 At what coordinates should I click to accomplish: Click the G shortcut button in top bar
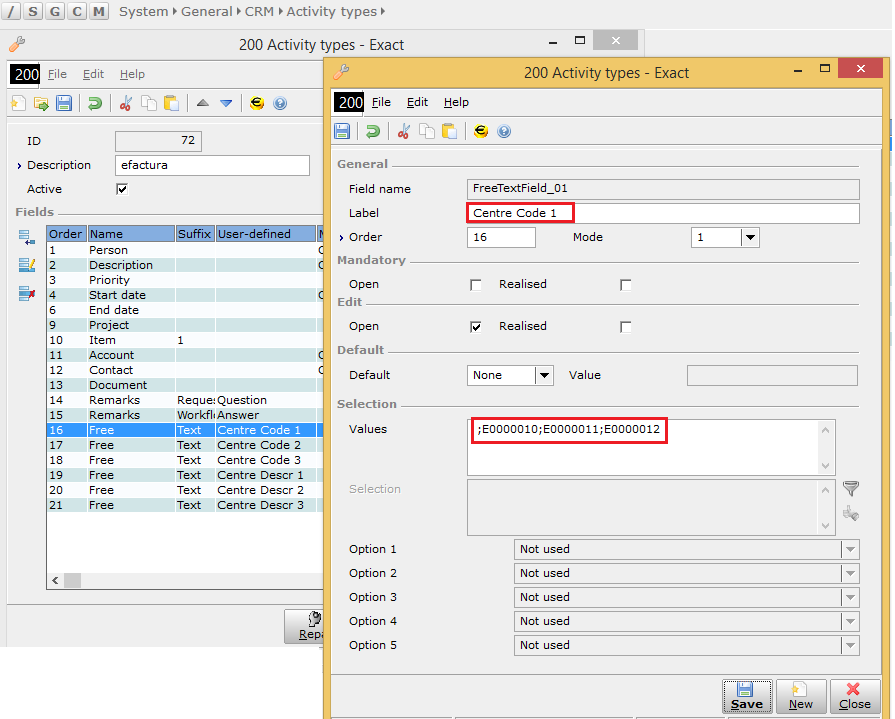click(55, 11)
